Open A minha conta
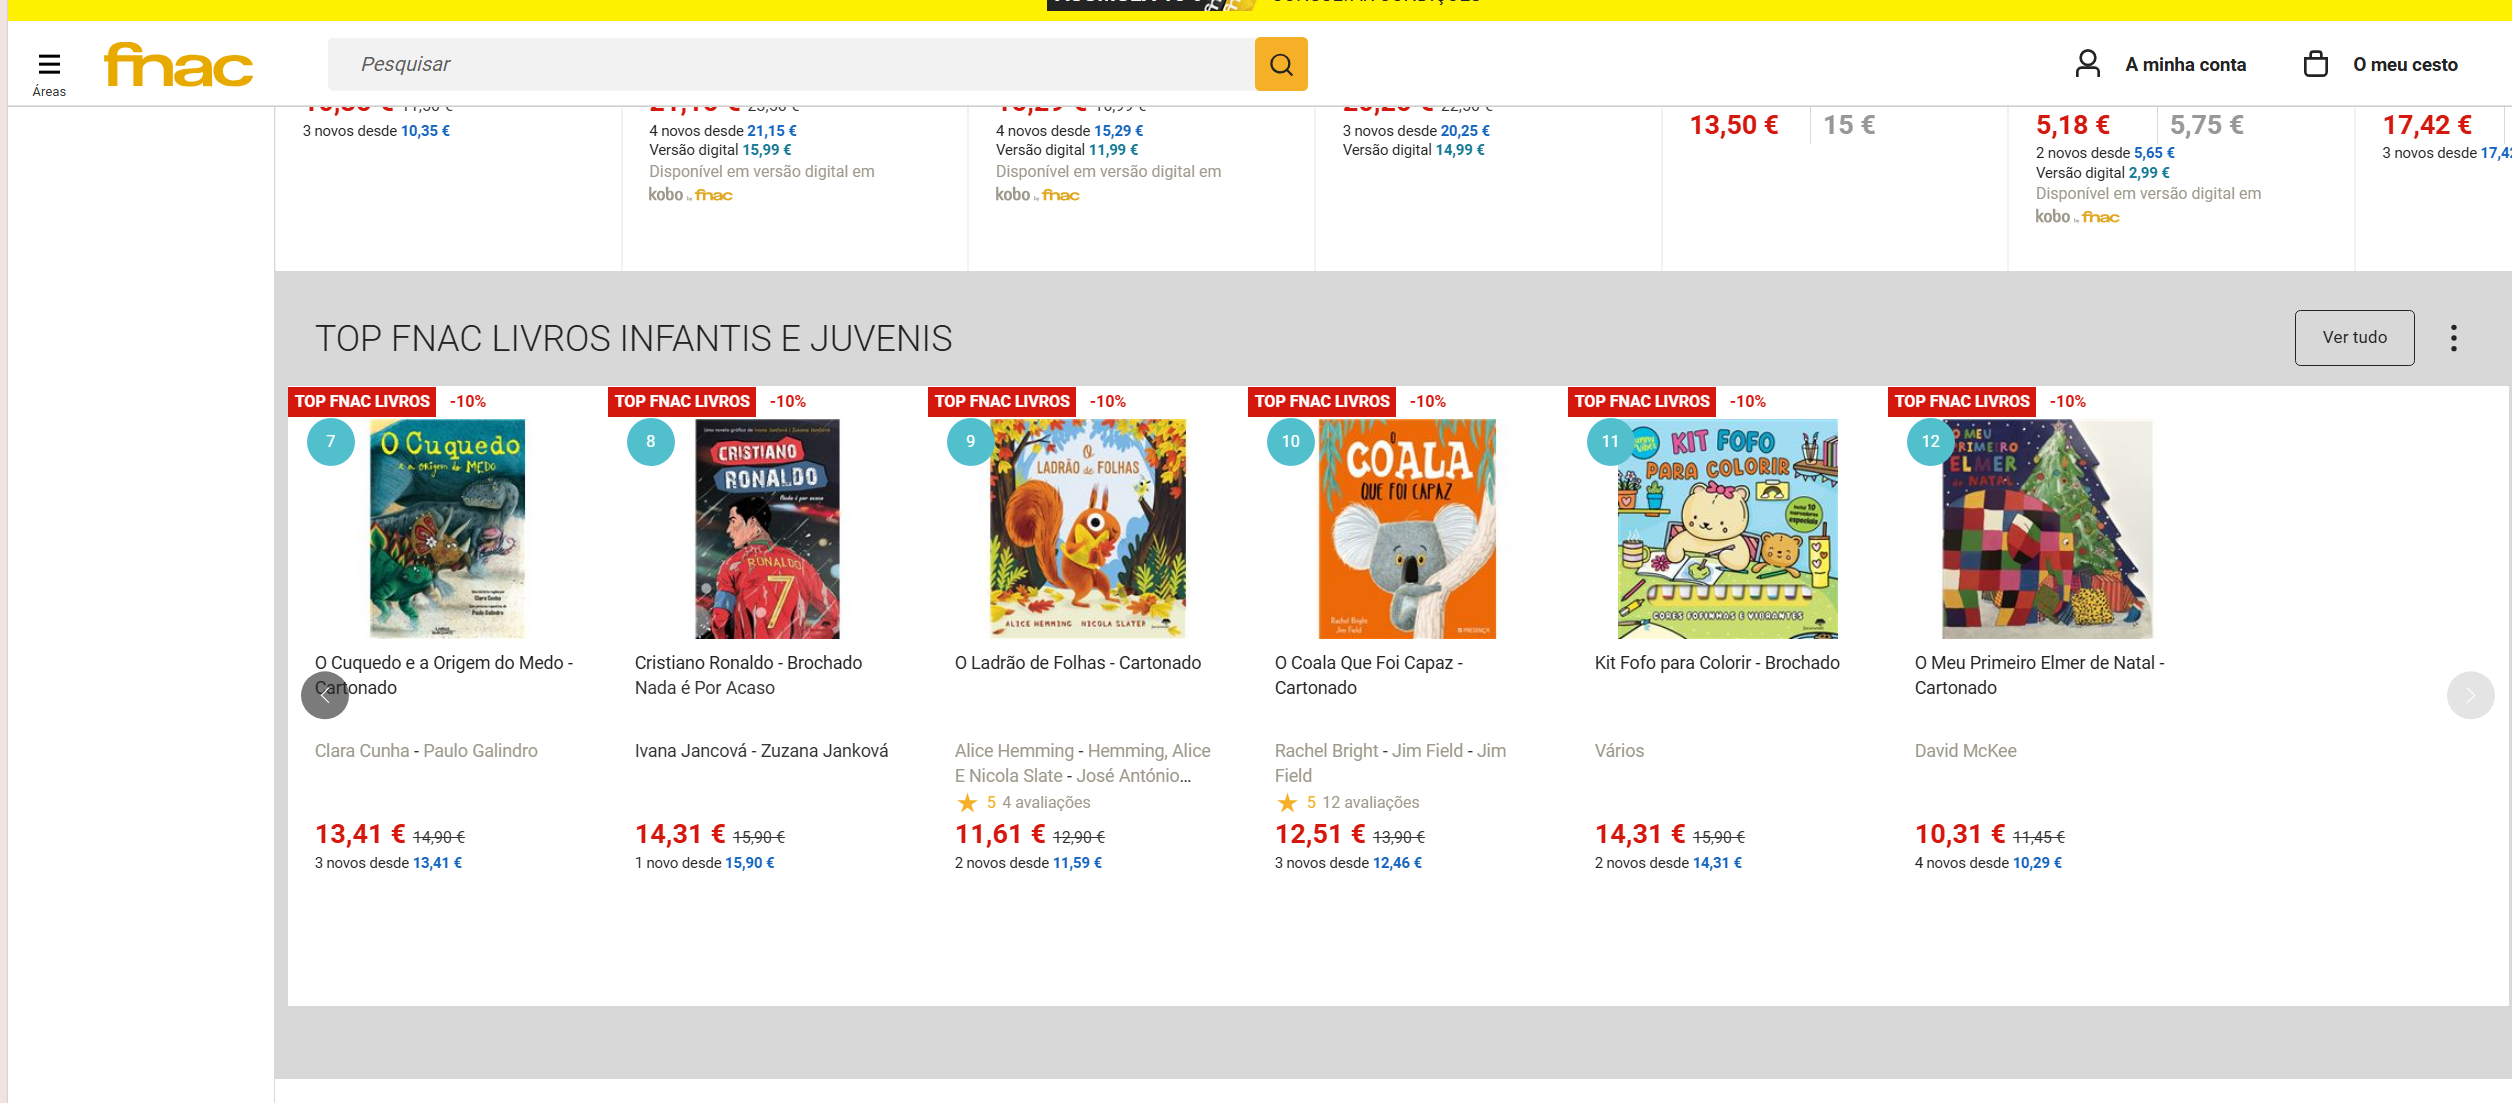Viewport: 2512px width, 1103px height. coord(2185,63)
